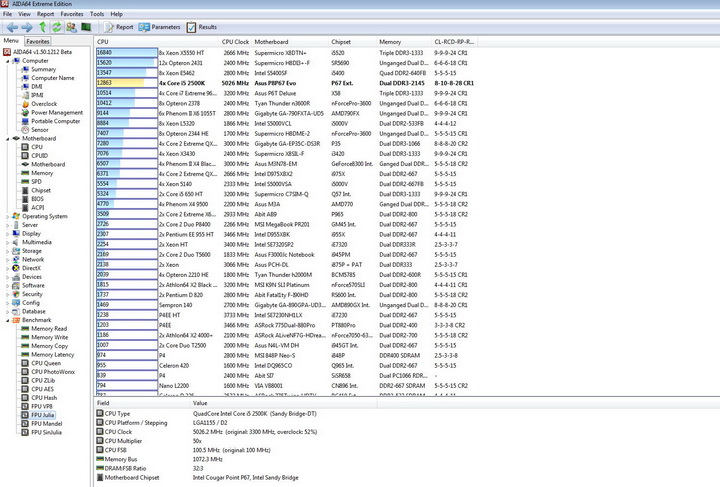Click the CL-RCD-RP-R... column header
This screenshot has height=487, width=720.
[454, 42]
